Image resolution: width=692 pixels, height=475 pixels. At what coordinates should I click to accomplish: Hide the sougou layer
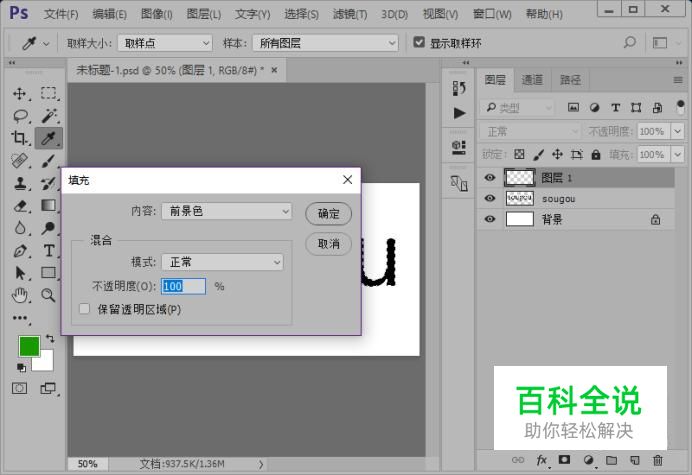[x=489, y=198]
